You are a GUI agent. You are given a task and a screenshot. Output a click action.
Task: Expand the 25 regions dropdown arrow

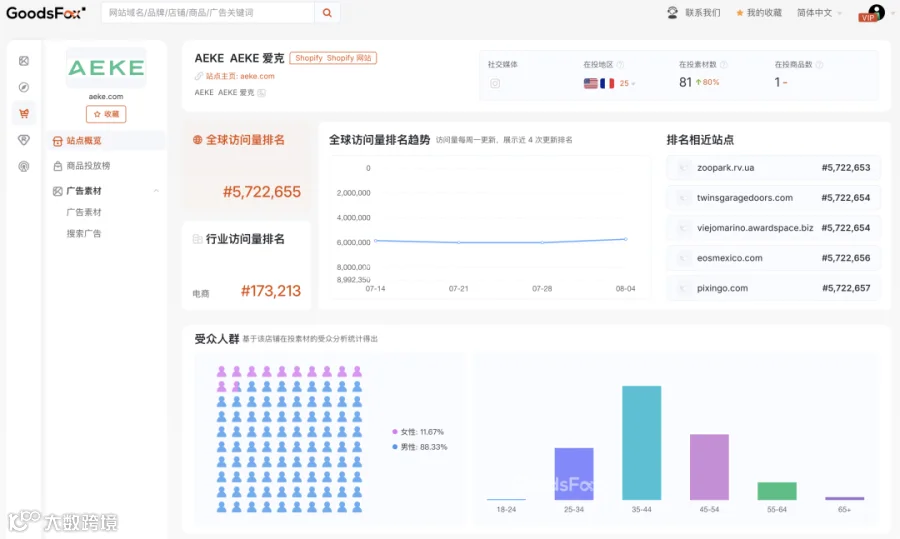tap(633, 84)
